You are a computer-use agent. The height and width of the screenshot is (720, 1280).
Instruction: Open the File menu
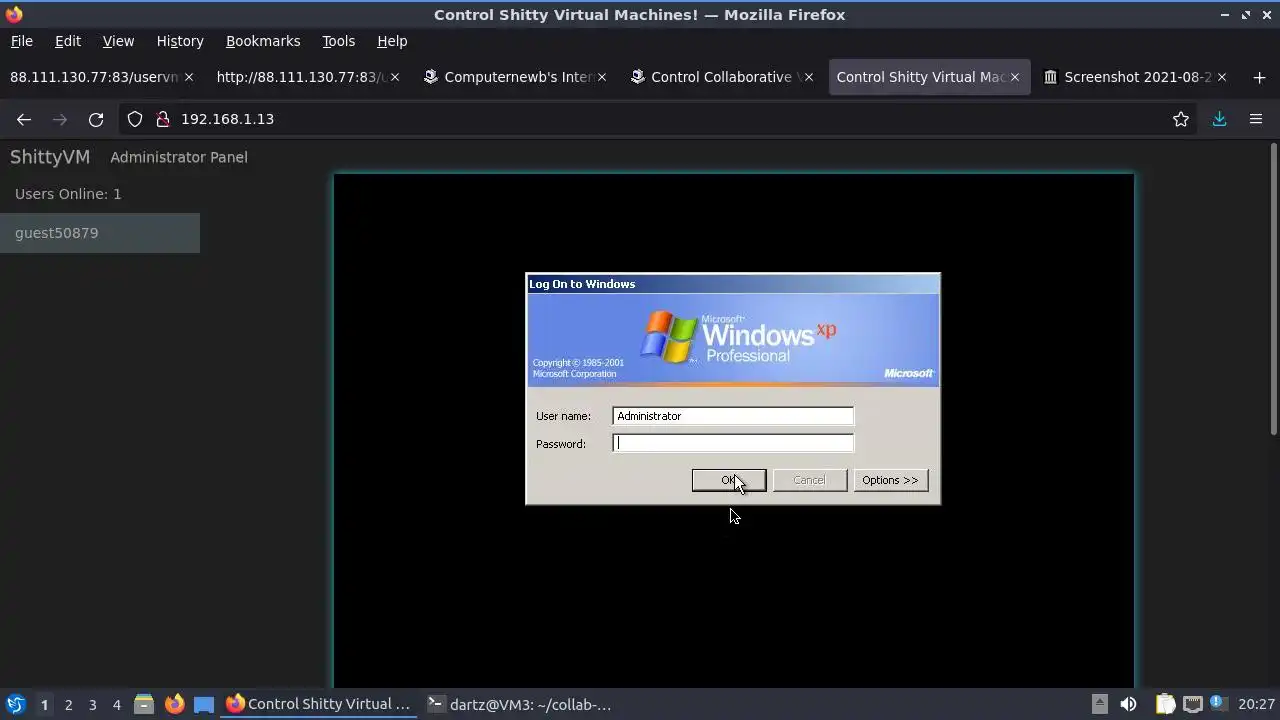coord(21,41)
